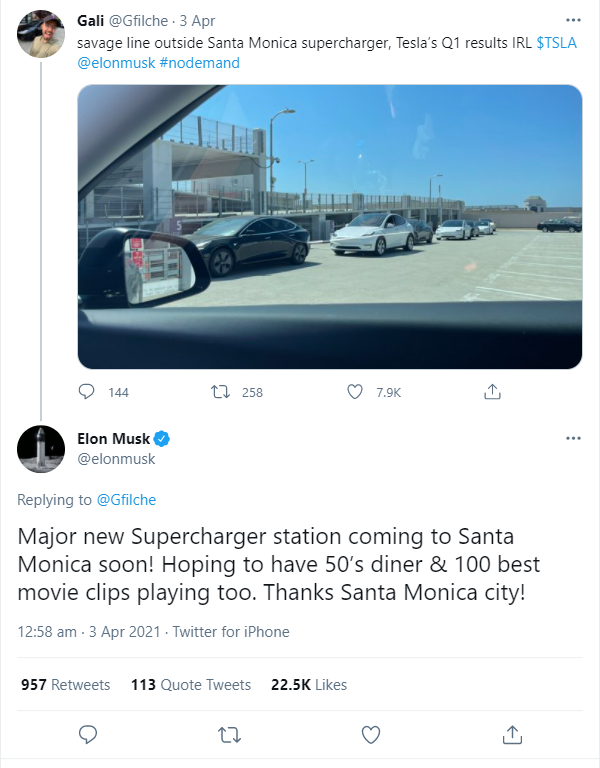Open the Tesla line photo attached to tweet

[x=330, y=227]
